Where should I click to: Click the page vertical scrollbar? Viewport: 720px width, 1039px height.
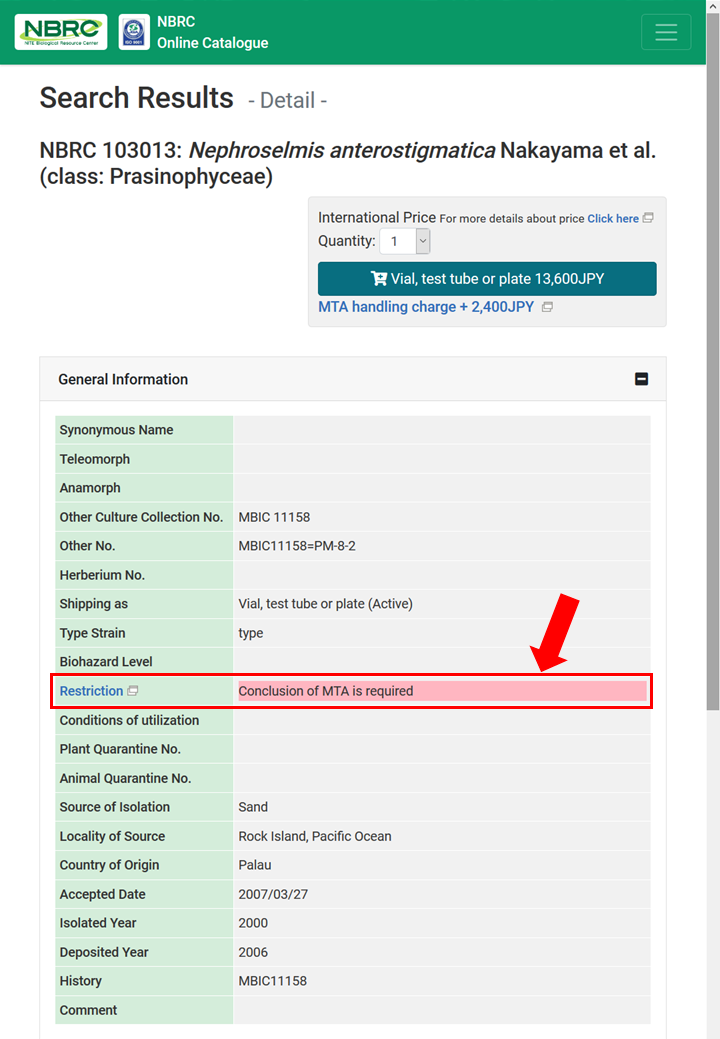(x=712, y=400)
